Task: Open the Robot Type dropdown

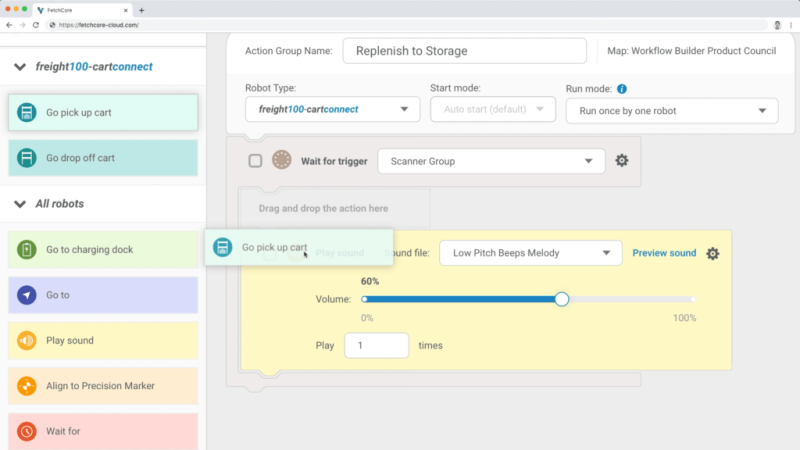Action: coord(332,110)
